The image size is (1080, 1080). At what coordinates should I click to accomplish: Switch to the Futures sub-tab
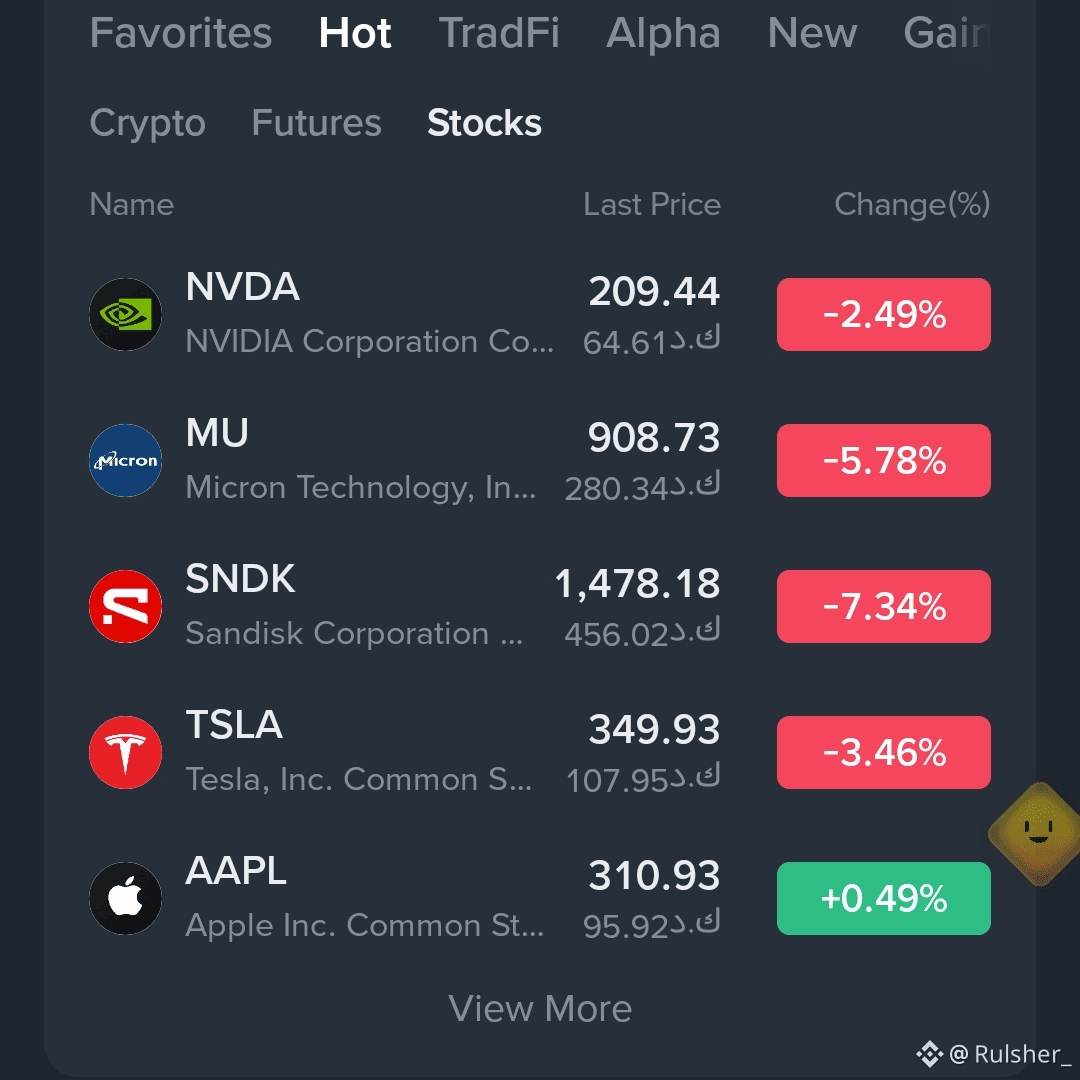point(316,123)
